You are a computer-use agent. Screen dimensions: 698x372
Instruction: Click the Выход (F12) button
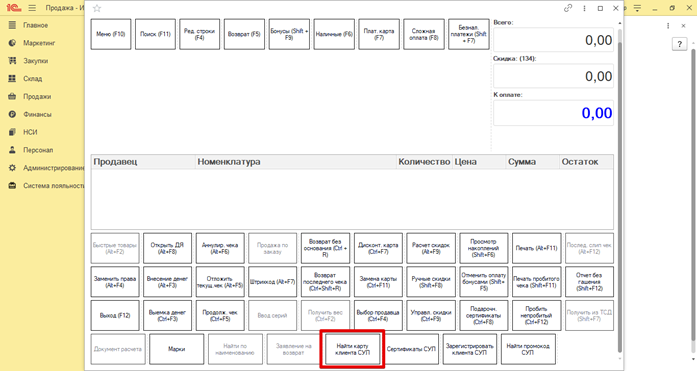pos(115,315)
